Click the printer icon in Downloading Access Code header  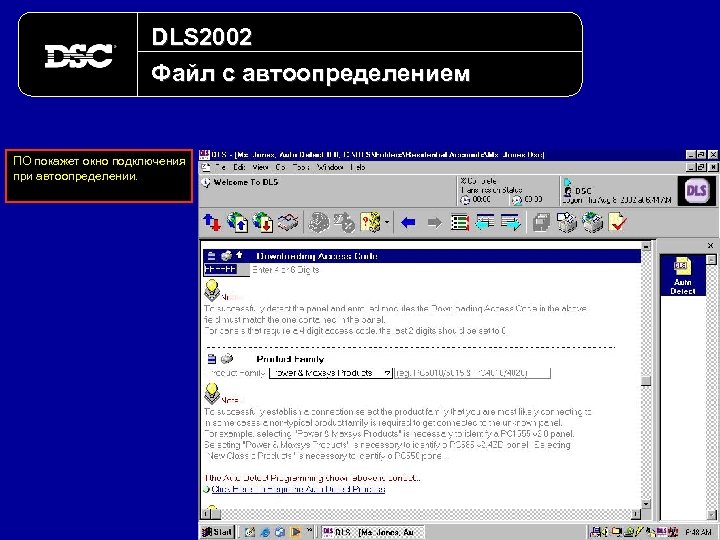pos(226,256)
